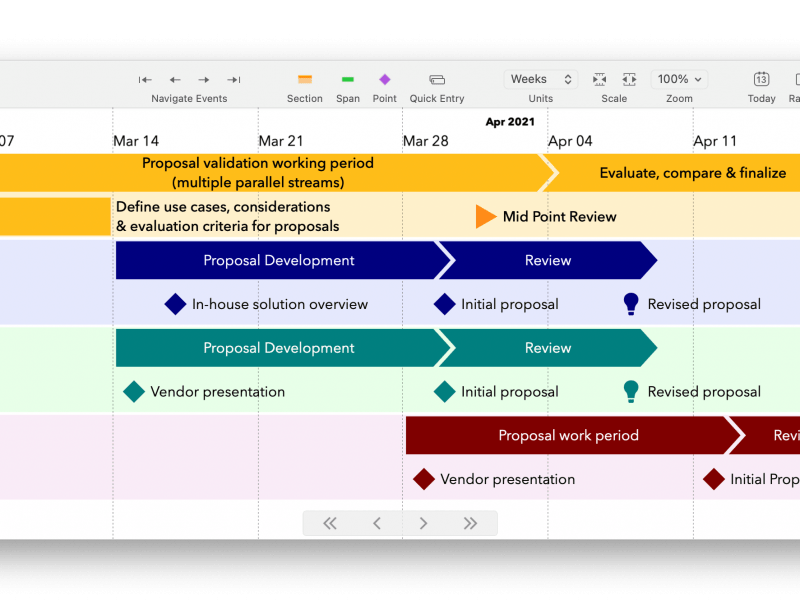The image size is (800, 600).
Task: Step timeline back with single-left chevron
Action: click(x=377, y=523)
